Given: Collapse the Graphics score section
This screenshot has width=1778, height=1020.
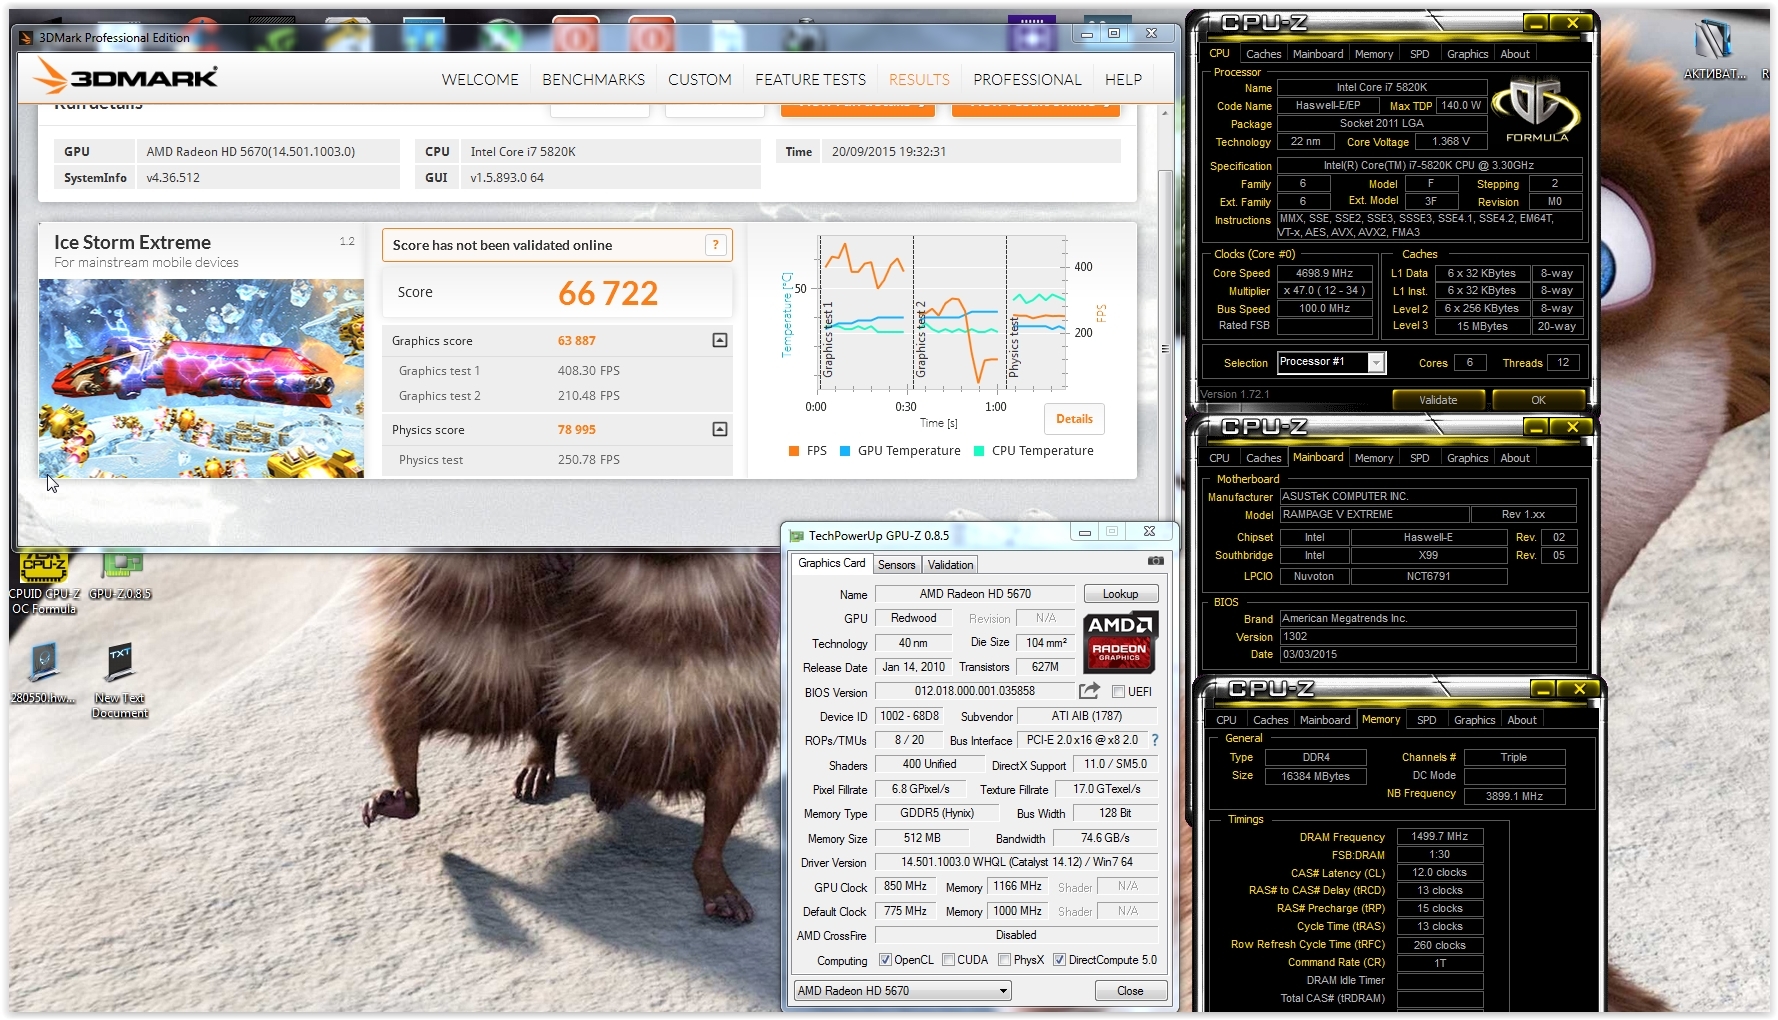Looking at the screenshot, I should [x=719, y=341].
